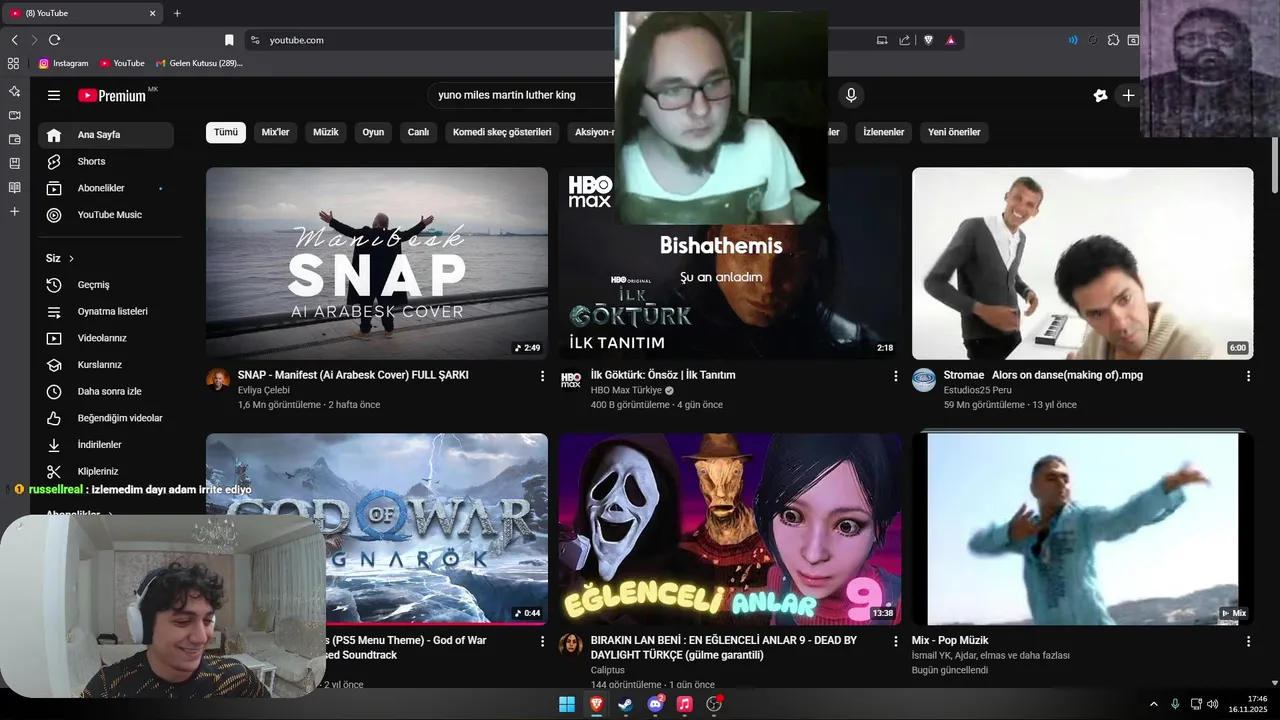The image size is (1280, 720).
Task: Open options menu for BIRAKIN LAN BENİ video
Action: click(896, 641)
